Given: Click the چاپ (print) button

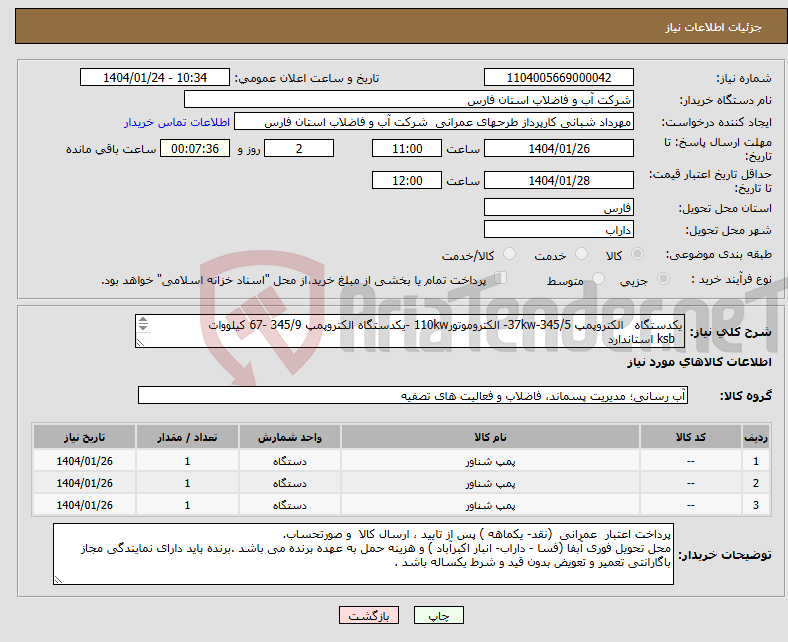Looking at the screenshot, I should coord(438,615).
